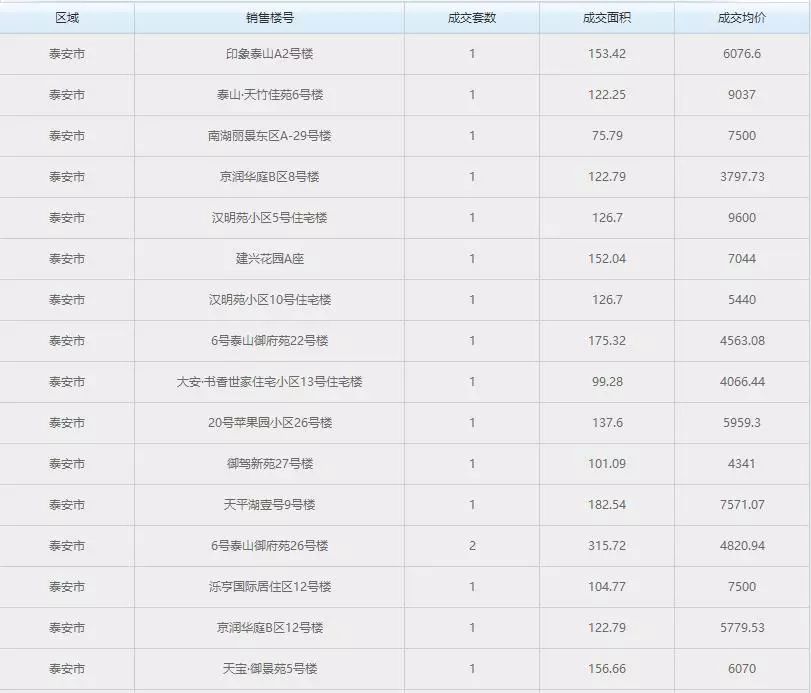Click 泰安市 in the 天宝·御景苑5号楼 row
Screen dimensions: 811x693
[x=67, y=669]
